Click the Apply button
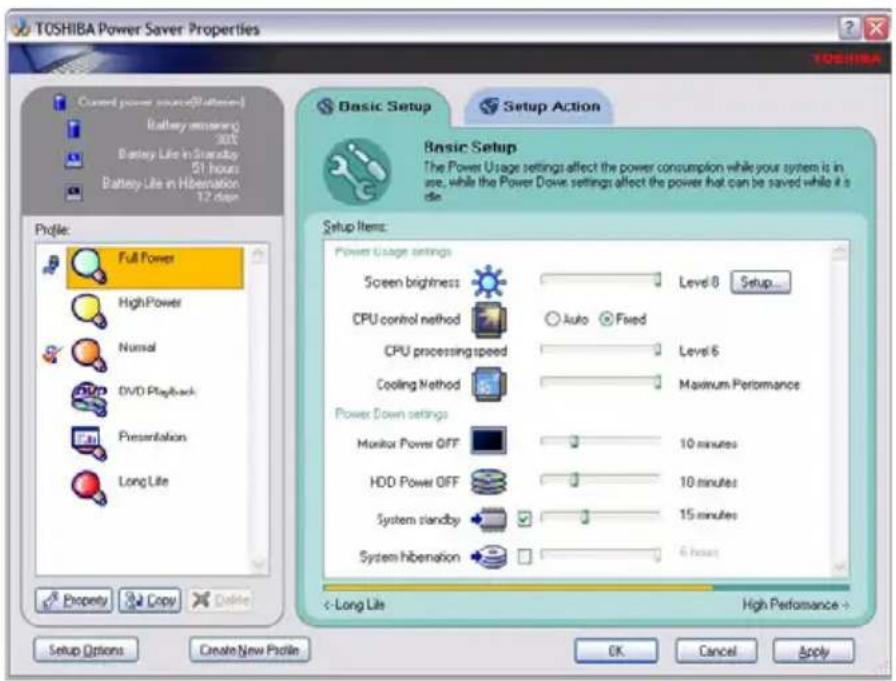The height and width of the screenshot is (681, 896). [x=814, y=651]
